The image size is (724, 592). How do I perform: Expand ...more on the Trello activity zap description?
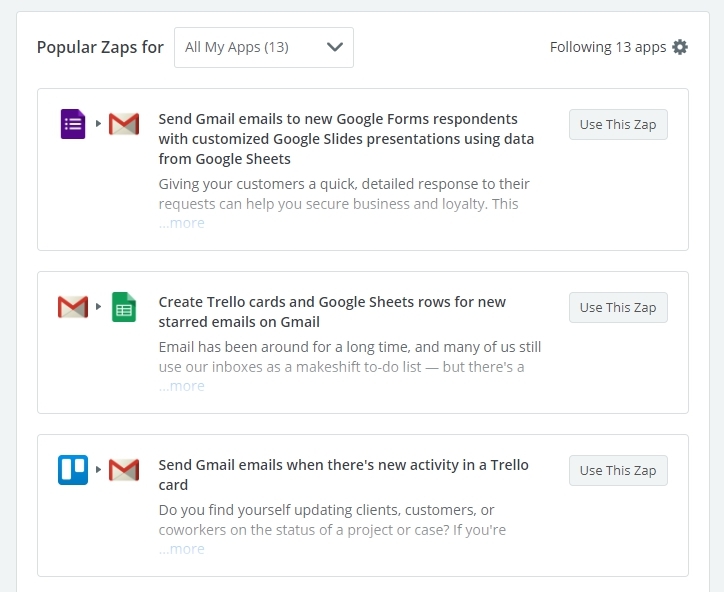[182, 549]
